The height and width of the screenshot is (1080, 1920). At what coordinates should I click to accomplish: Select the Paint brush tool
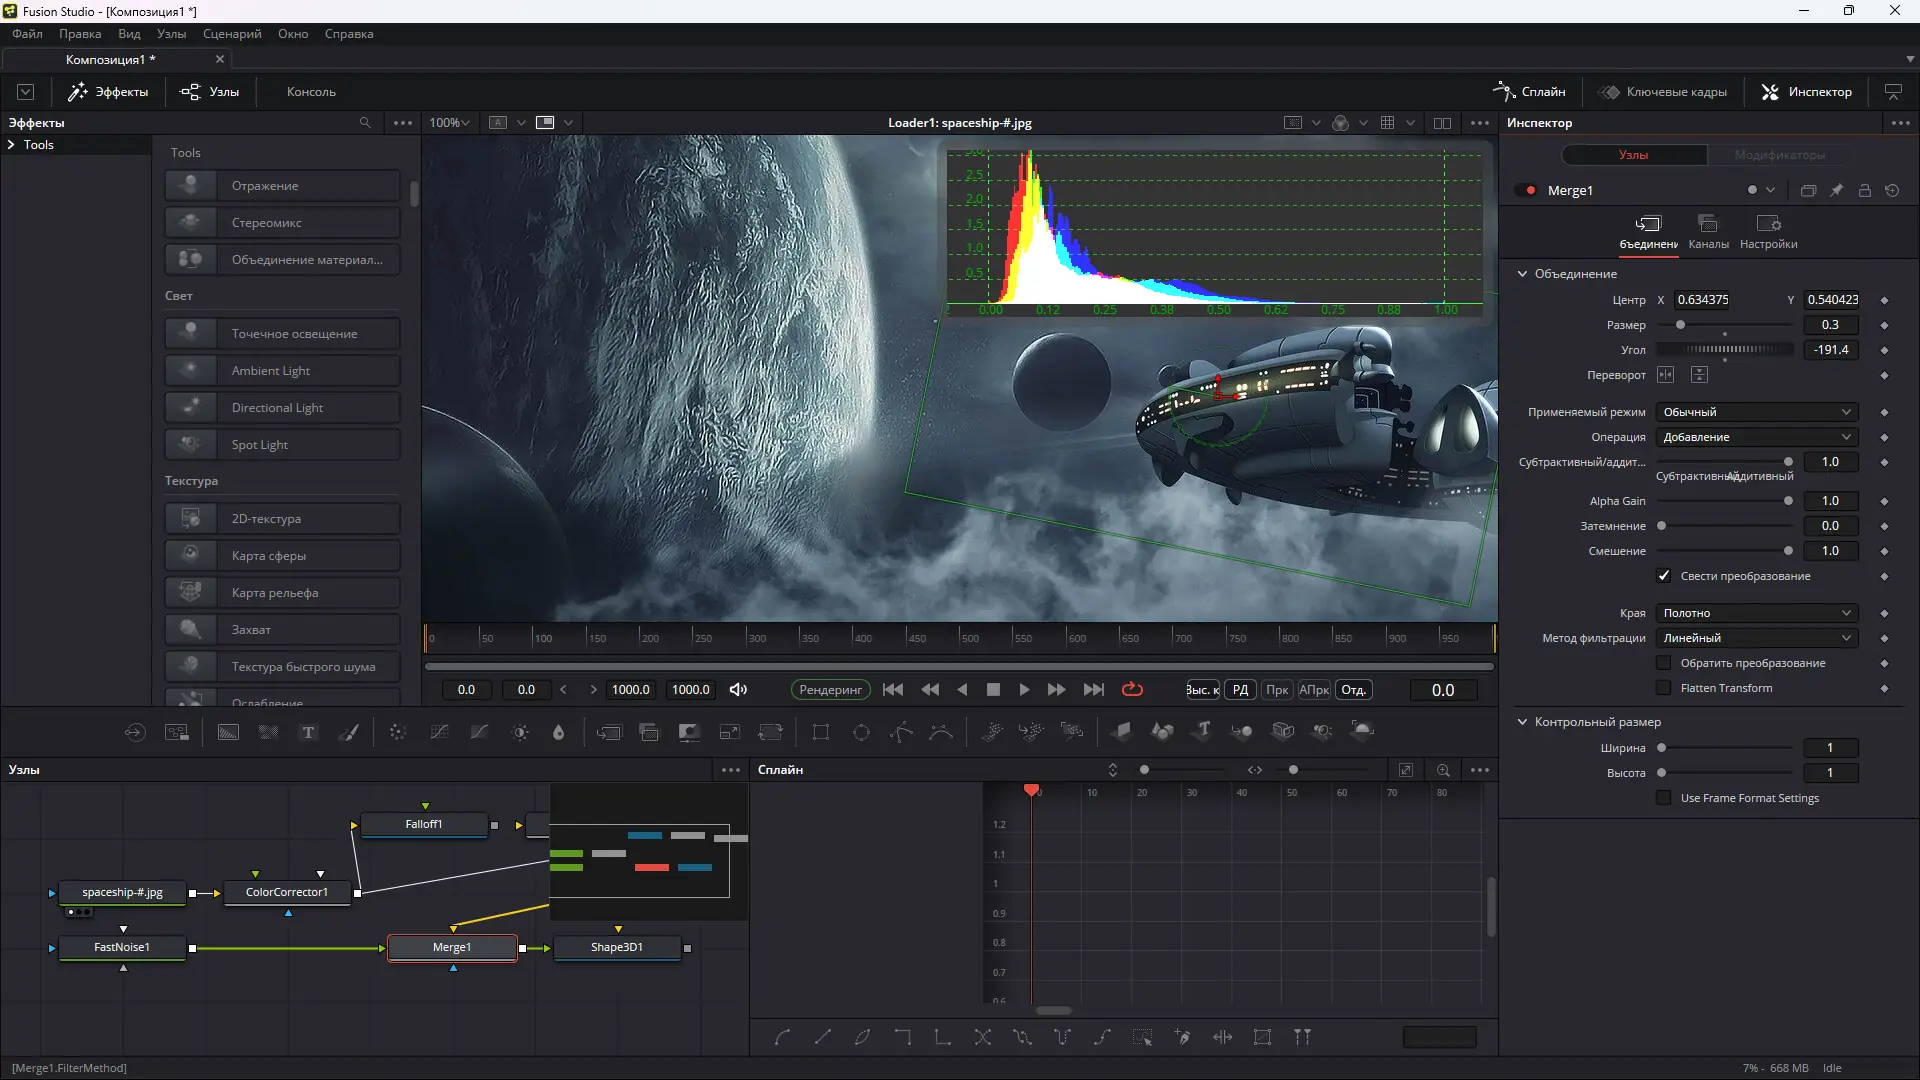click(349, 733)
